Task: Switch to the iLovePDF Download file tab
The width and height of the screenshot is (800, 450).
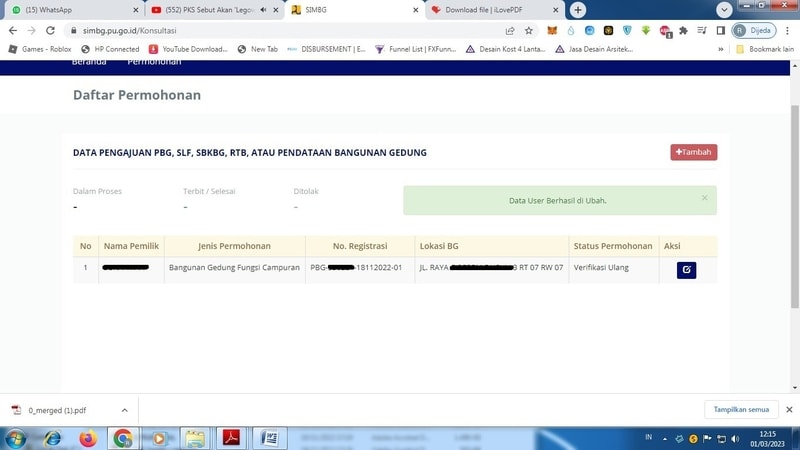Action: pos(490,9)
